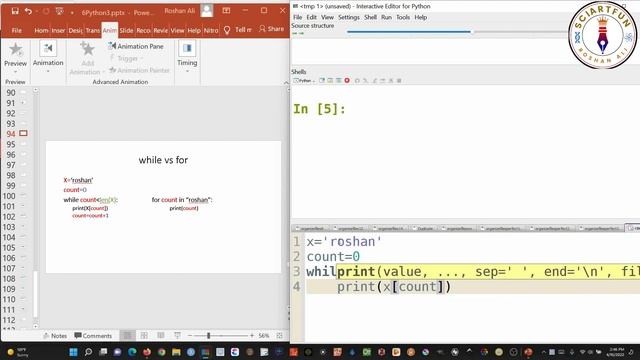Screen dimensions: 640x360
Task: Switch to Slide Sorter view
Action: click(x=144, y=336)
